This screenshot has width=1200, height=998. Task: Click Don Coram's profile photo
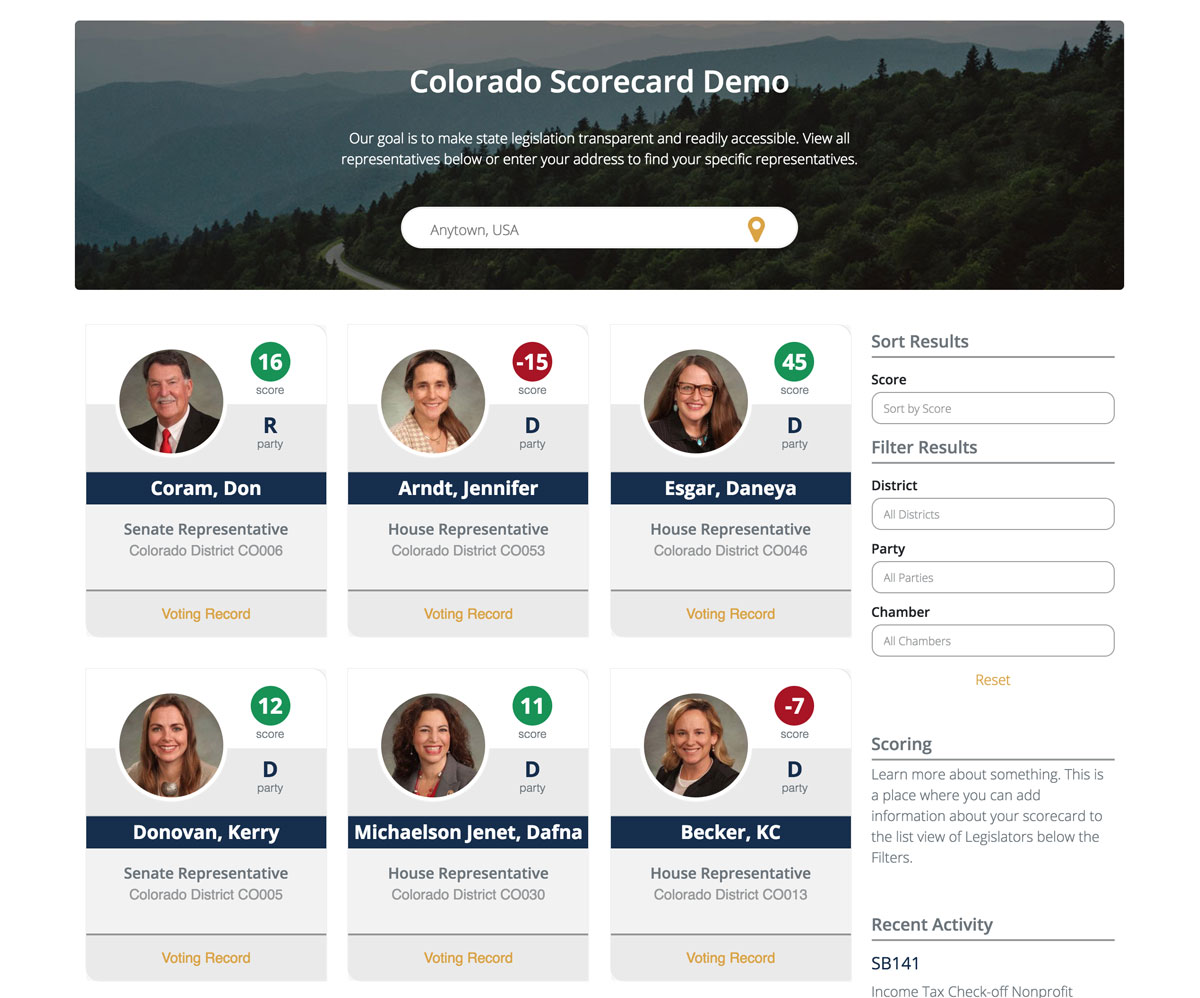tap(170, 401)
